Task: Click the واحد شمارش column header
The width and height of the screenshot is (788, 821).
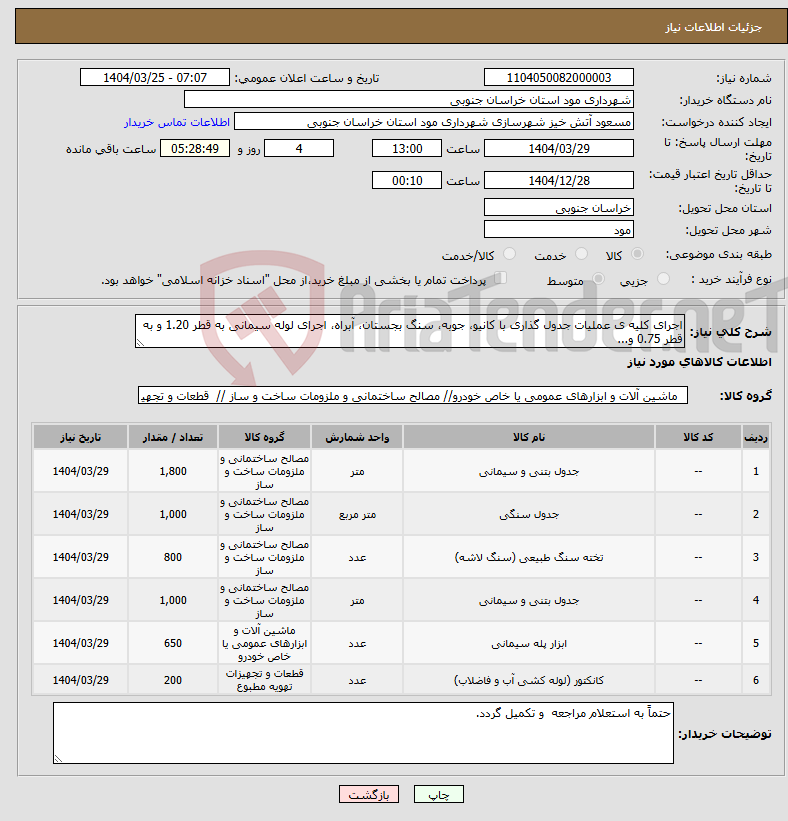Action: [x=357, y=437]
